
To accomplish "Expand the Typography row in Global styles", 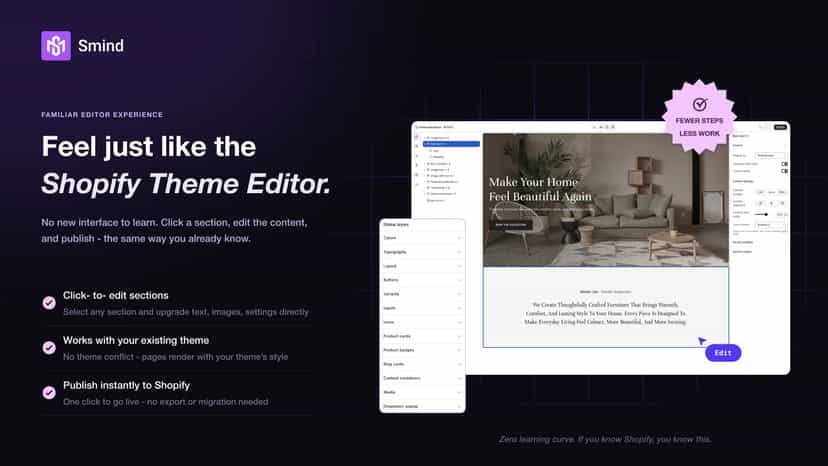I will 422,252.
